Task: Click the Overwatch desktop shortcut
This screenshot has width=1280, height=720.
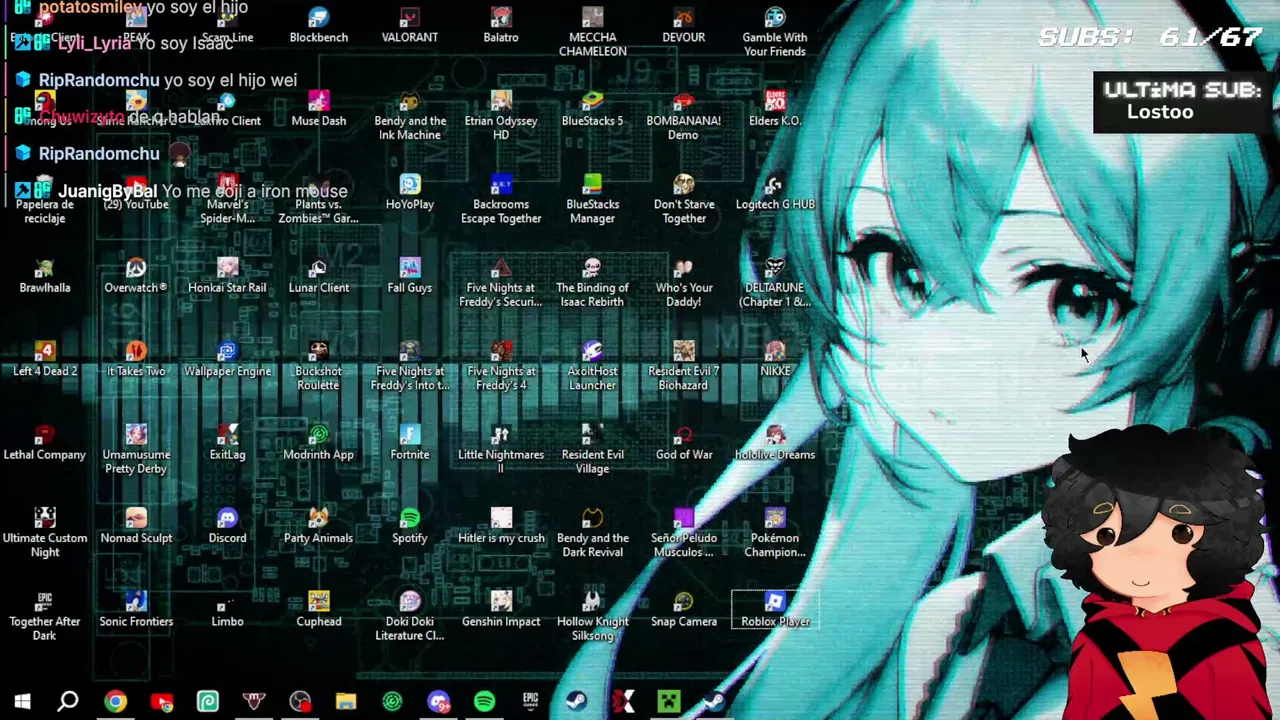Action: pos(136,277)
